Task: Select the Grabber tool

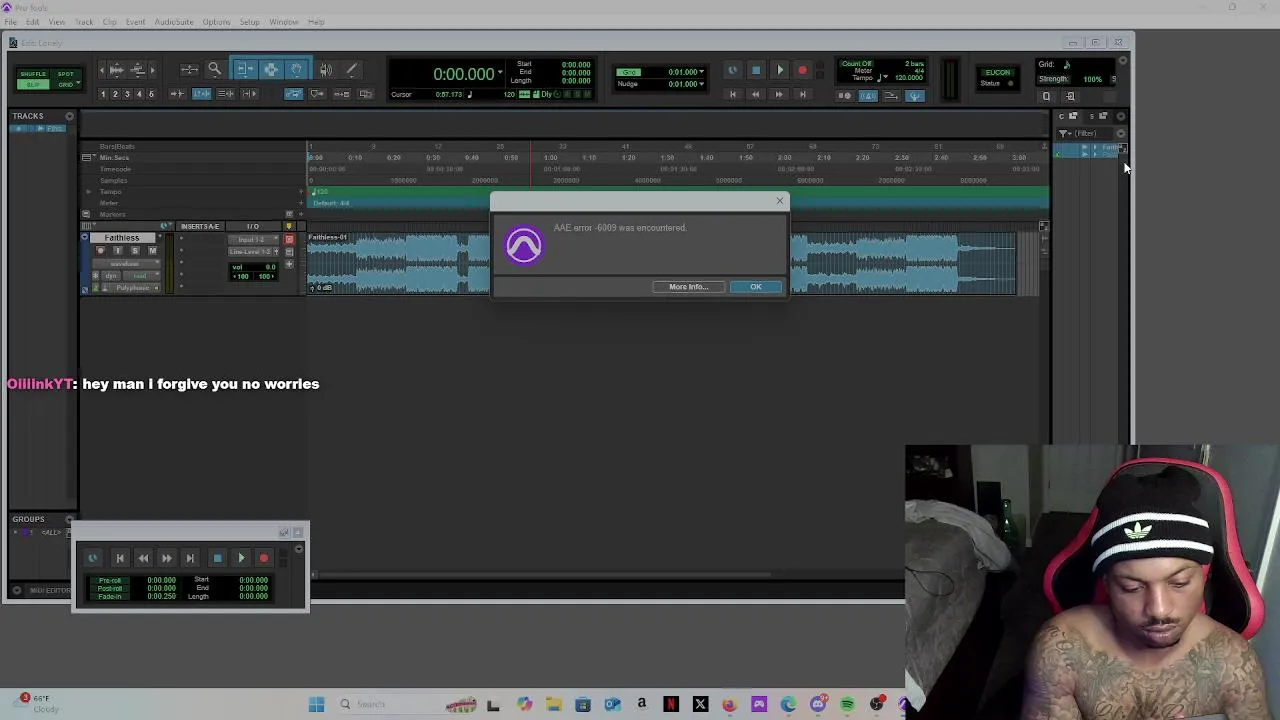Action: (297, 69)
